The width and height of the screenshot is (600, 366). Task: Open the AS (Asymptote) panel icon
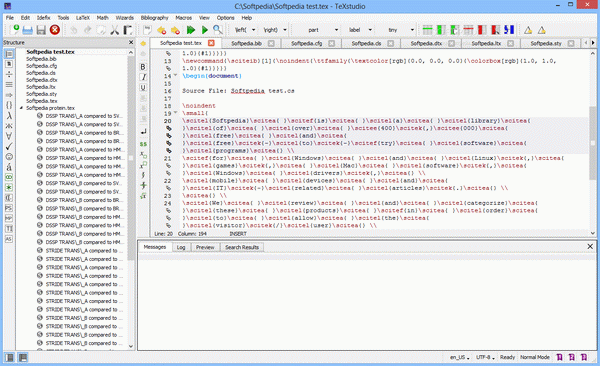[9, 239]
